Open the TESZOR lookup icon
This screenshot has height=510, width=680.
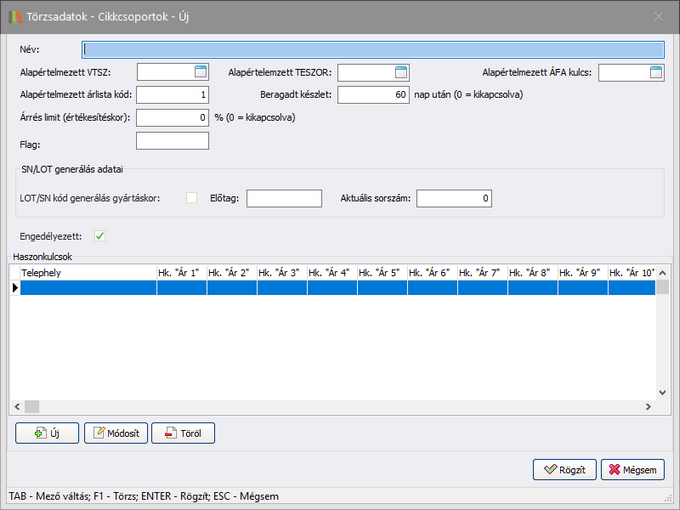[401, 71]
